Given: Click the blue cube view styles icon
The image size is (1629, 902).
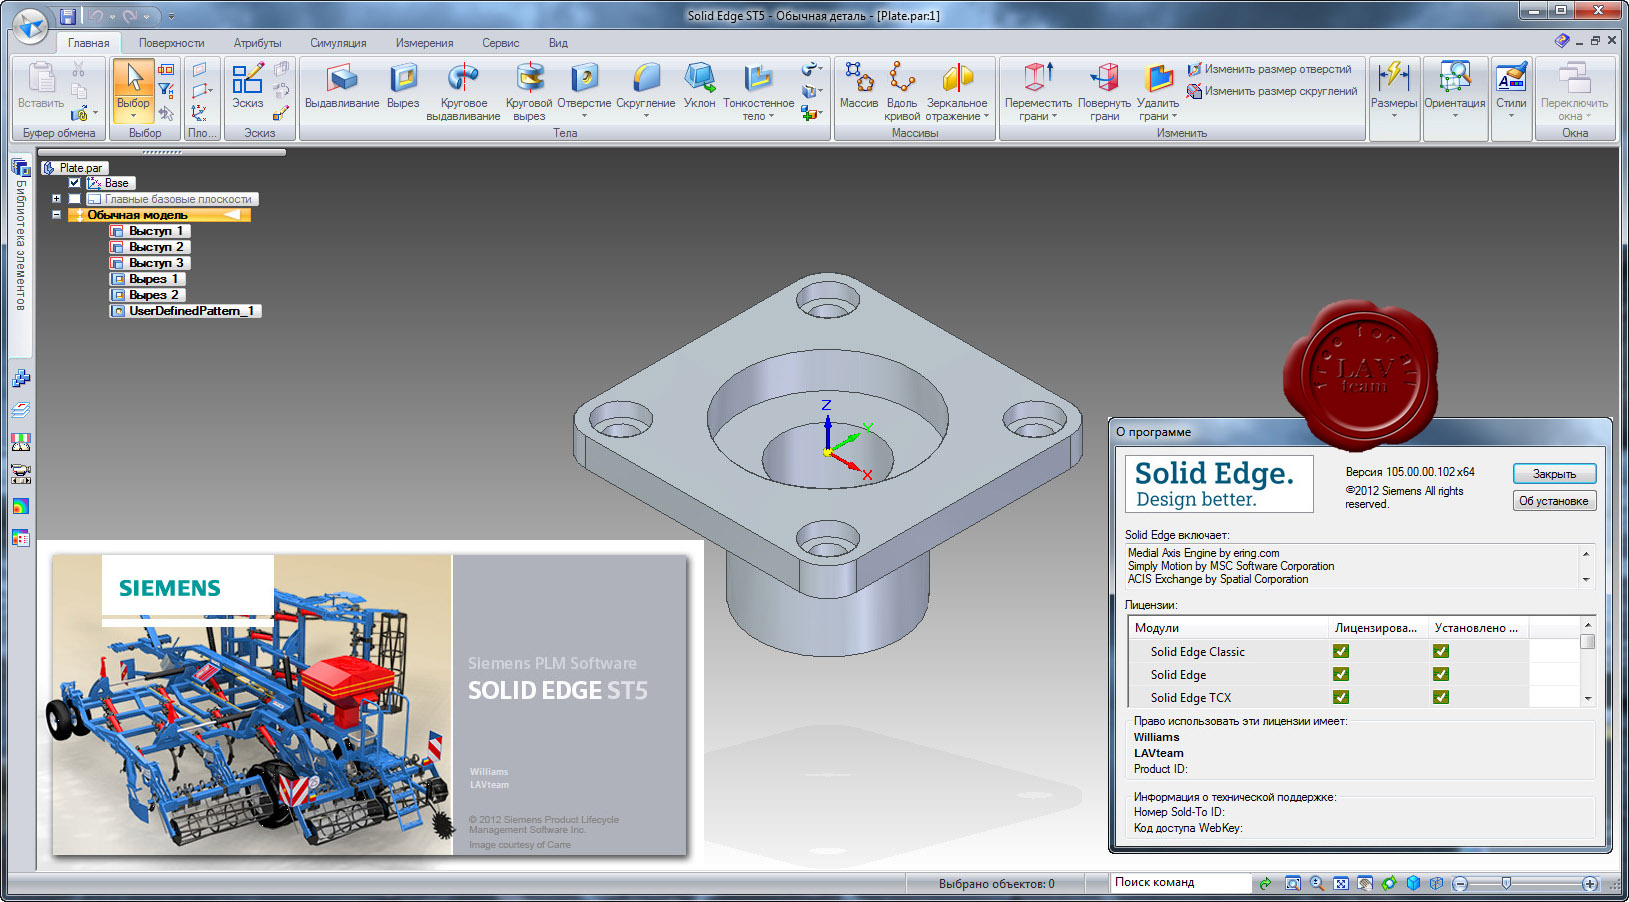Looking at the screenshot, I should tap(1413, 884).
